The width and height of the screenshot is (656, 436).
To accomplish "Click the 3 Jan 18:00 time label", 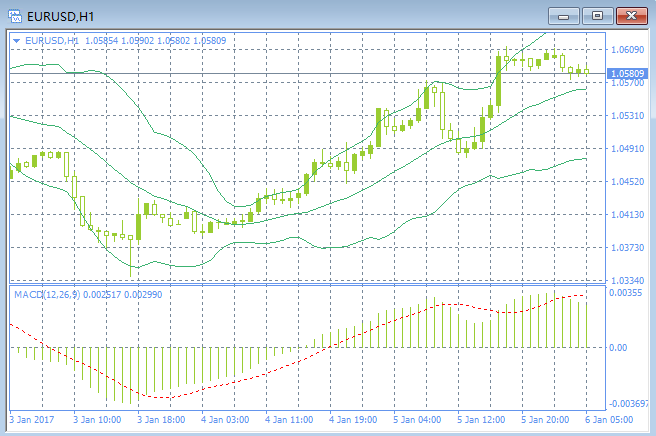I will [x=161, y=420].
